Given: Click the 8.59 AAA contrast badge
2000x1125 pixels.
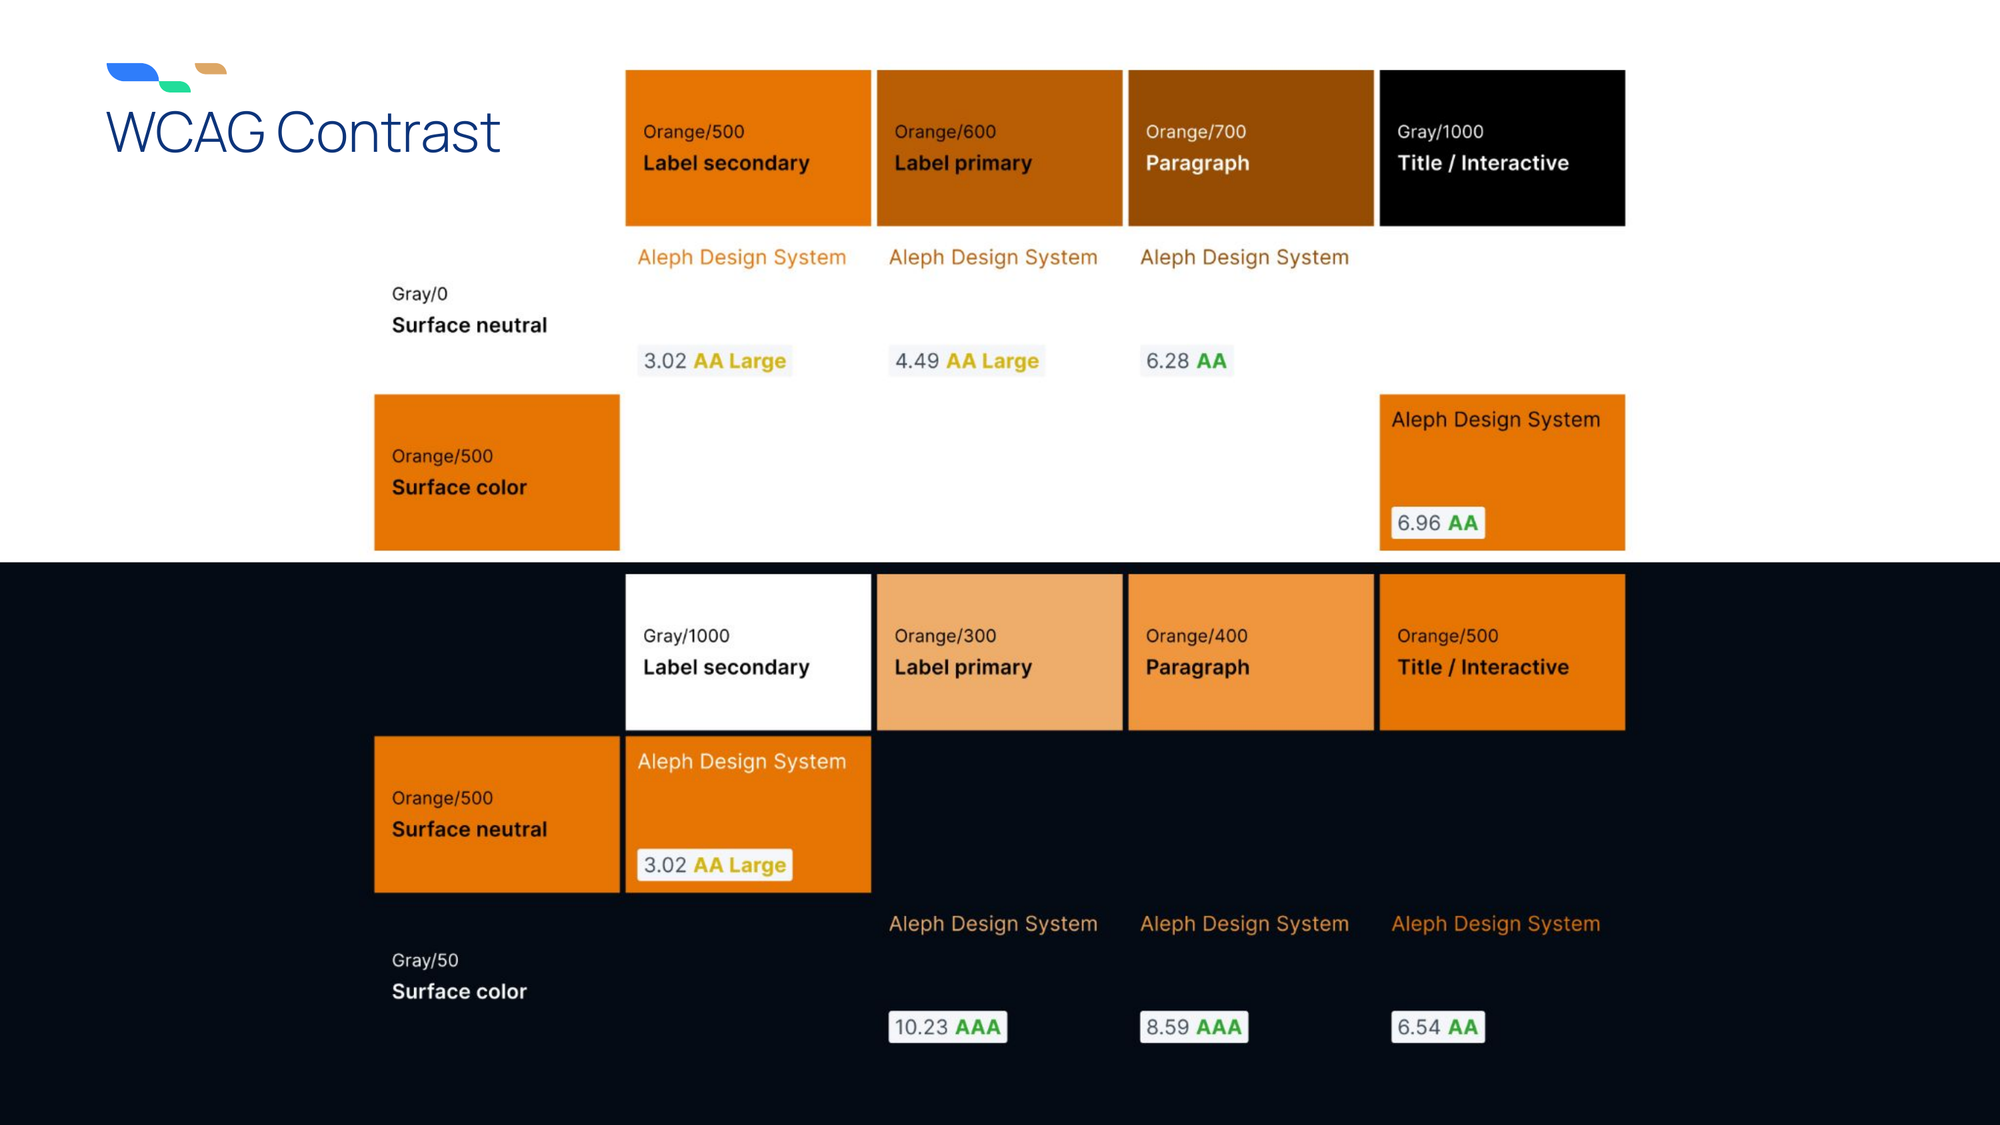Looking at the screenshot, I should 1193,1027.
